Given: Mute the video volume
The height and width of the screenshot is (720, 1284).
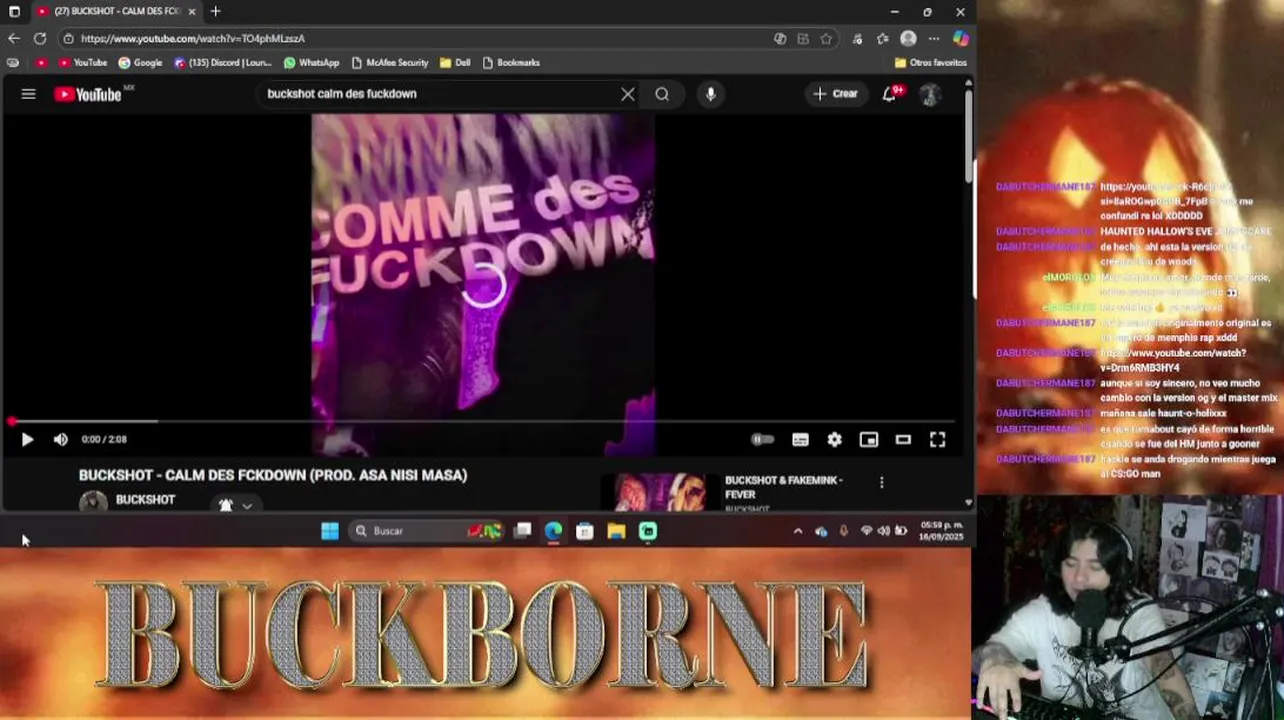Looking at the screenshot, I should tap(60, 439).
